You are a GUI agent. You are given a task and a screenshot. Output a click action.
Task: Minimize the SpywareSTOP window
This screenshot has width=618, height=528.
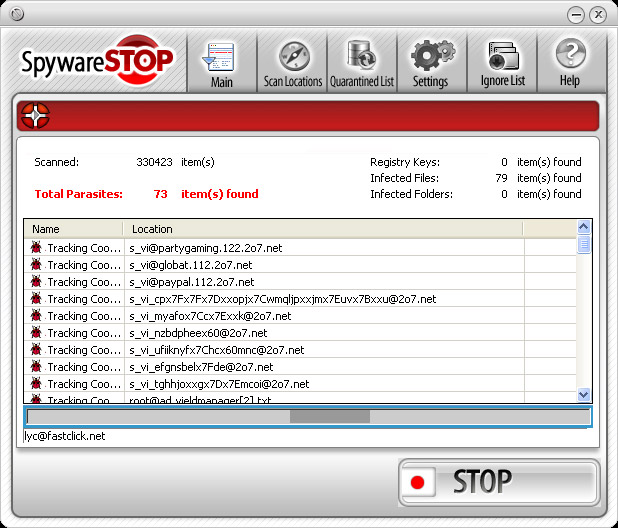pos(576,15)
